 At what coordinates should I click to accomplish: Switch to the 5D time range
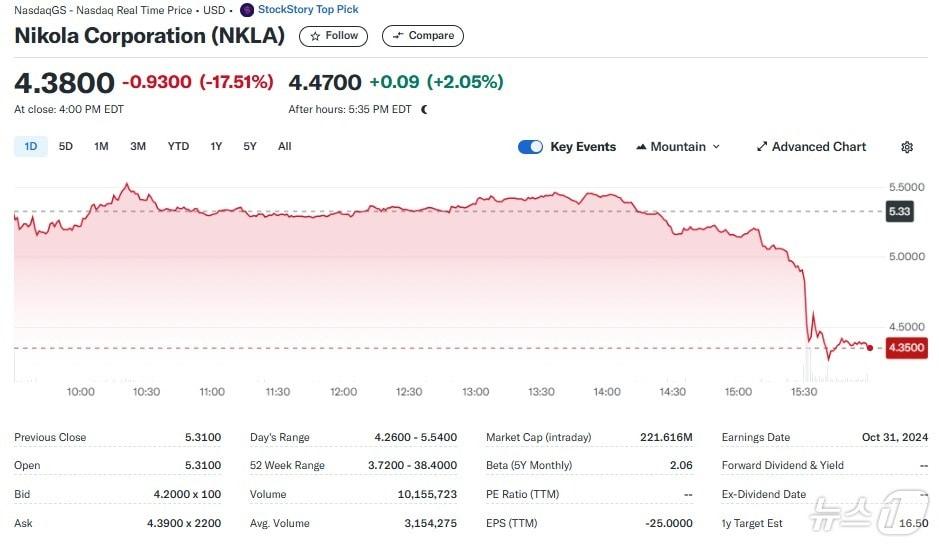point(66,147)
